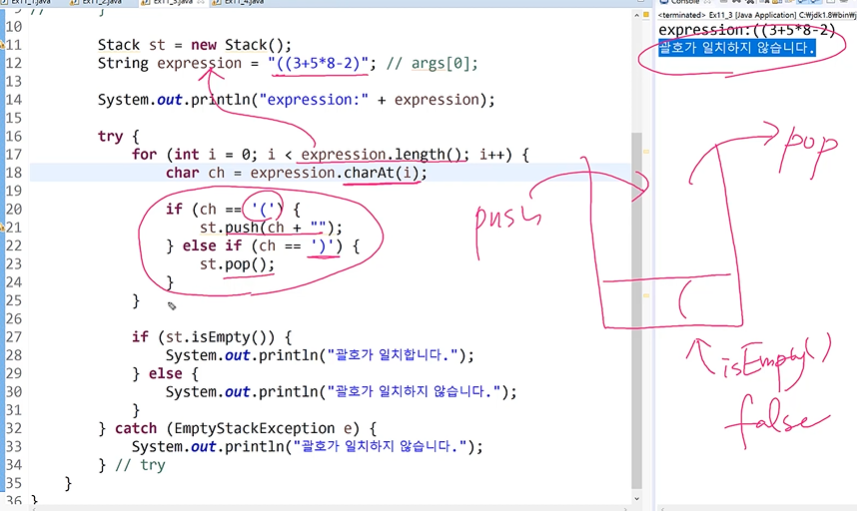Click the '// try' comment on line 34
This screenshot has width=857, height=511.
pos(140,465)
